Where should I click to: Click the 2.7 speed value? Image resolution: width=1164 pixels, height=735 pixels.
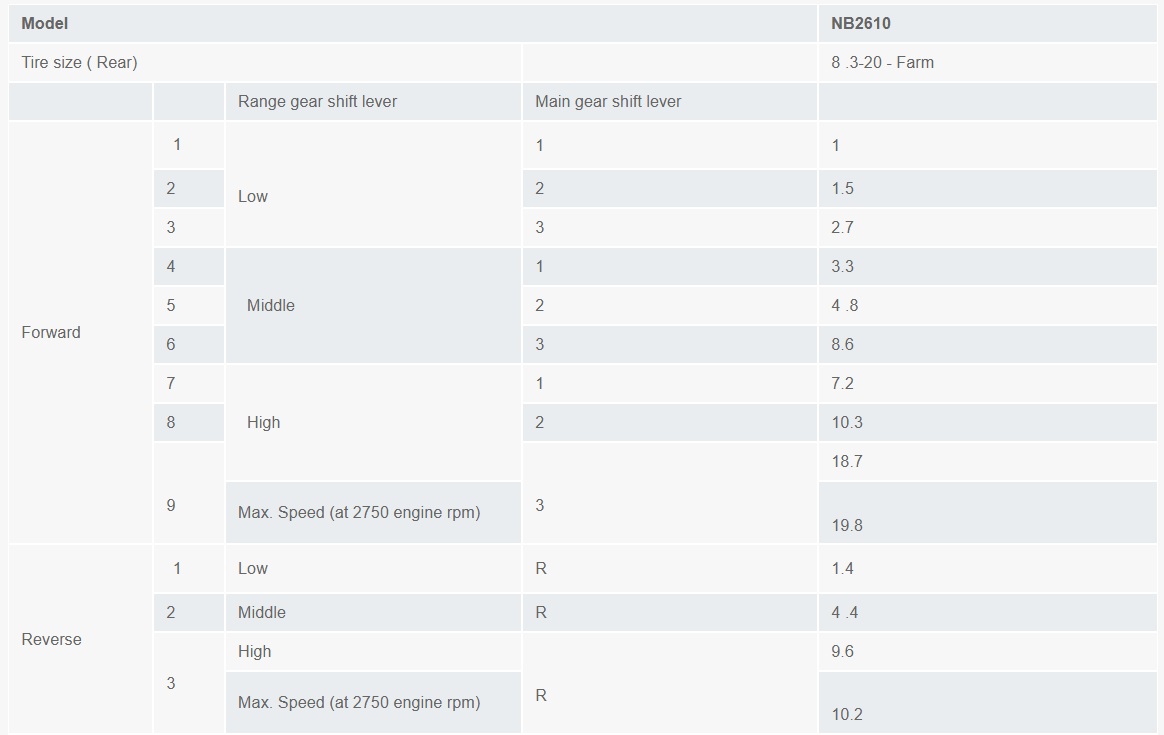coord(842,227)
